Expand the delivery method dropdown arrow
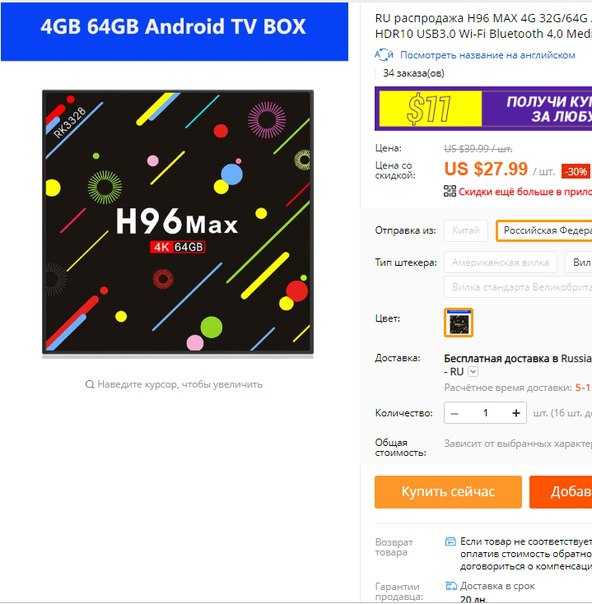Screen dimensions: 592x604 (473, 372)
